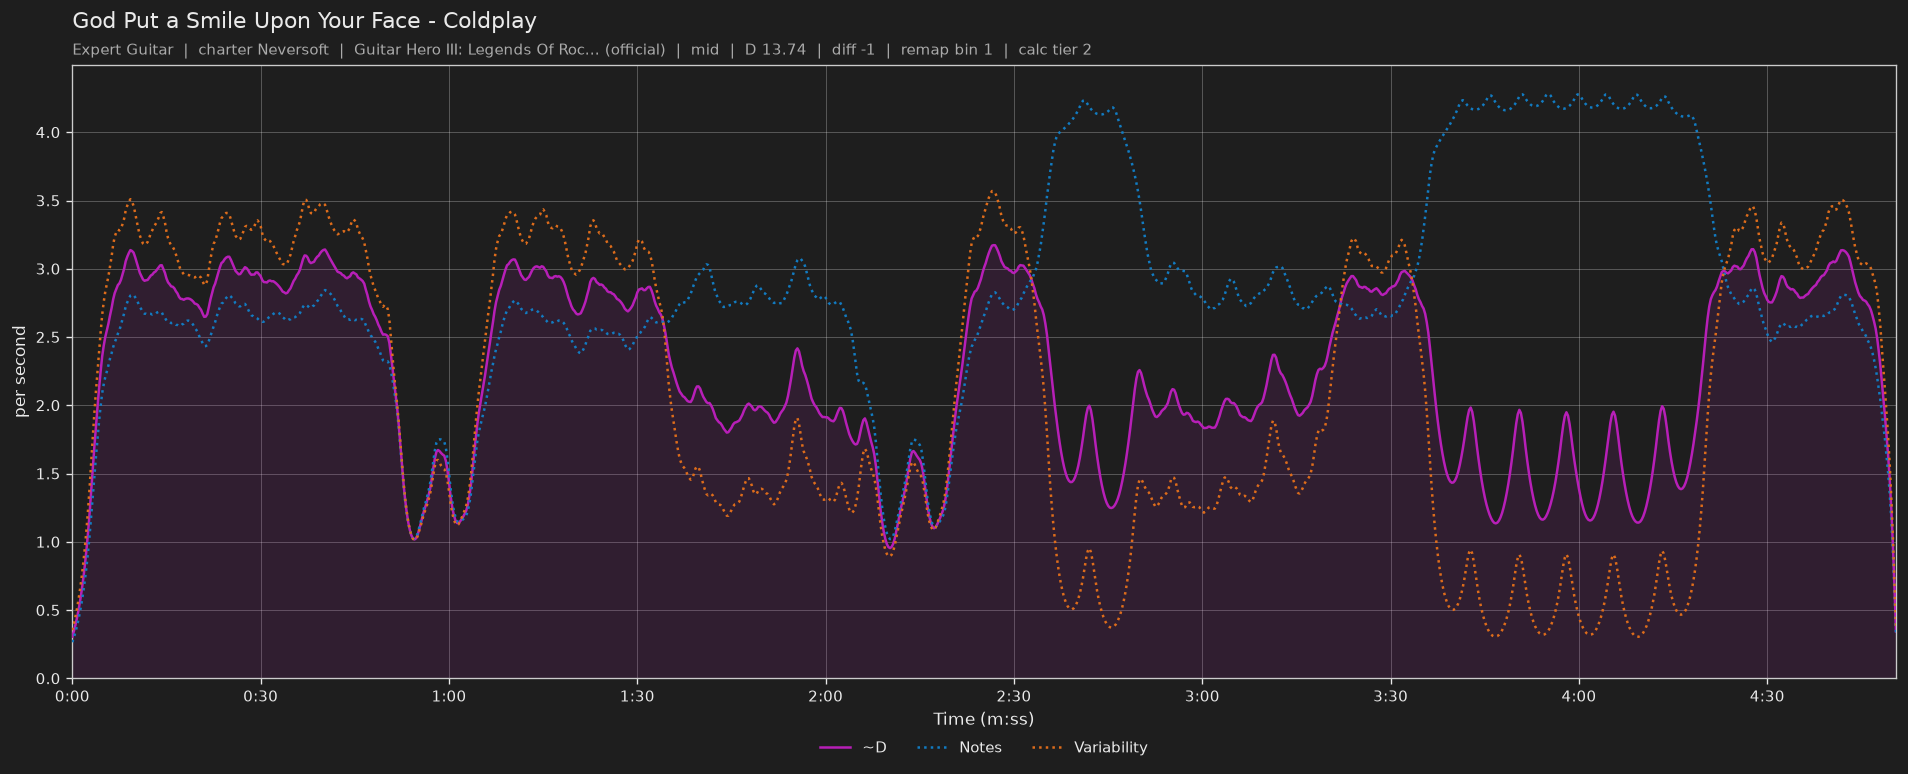This screenshot has height=774, width=1908.
Task: Click the 0:00 x-axis tick label
Action: [72, 696]
